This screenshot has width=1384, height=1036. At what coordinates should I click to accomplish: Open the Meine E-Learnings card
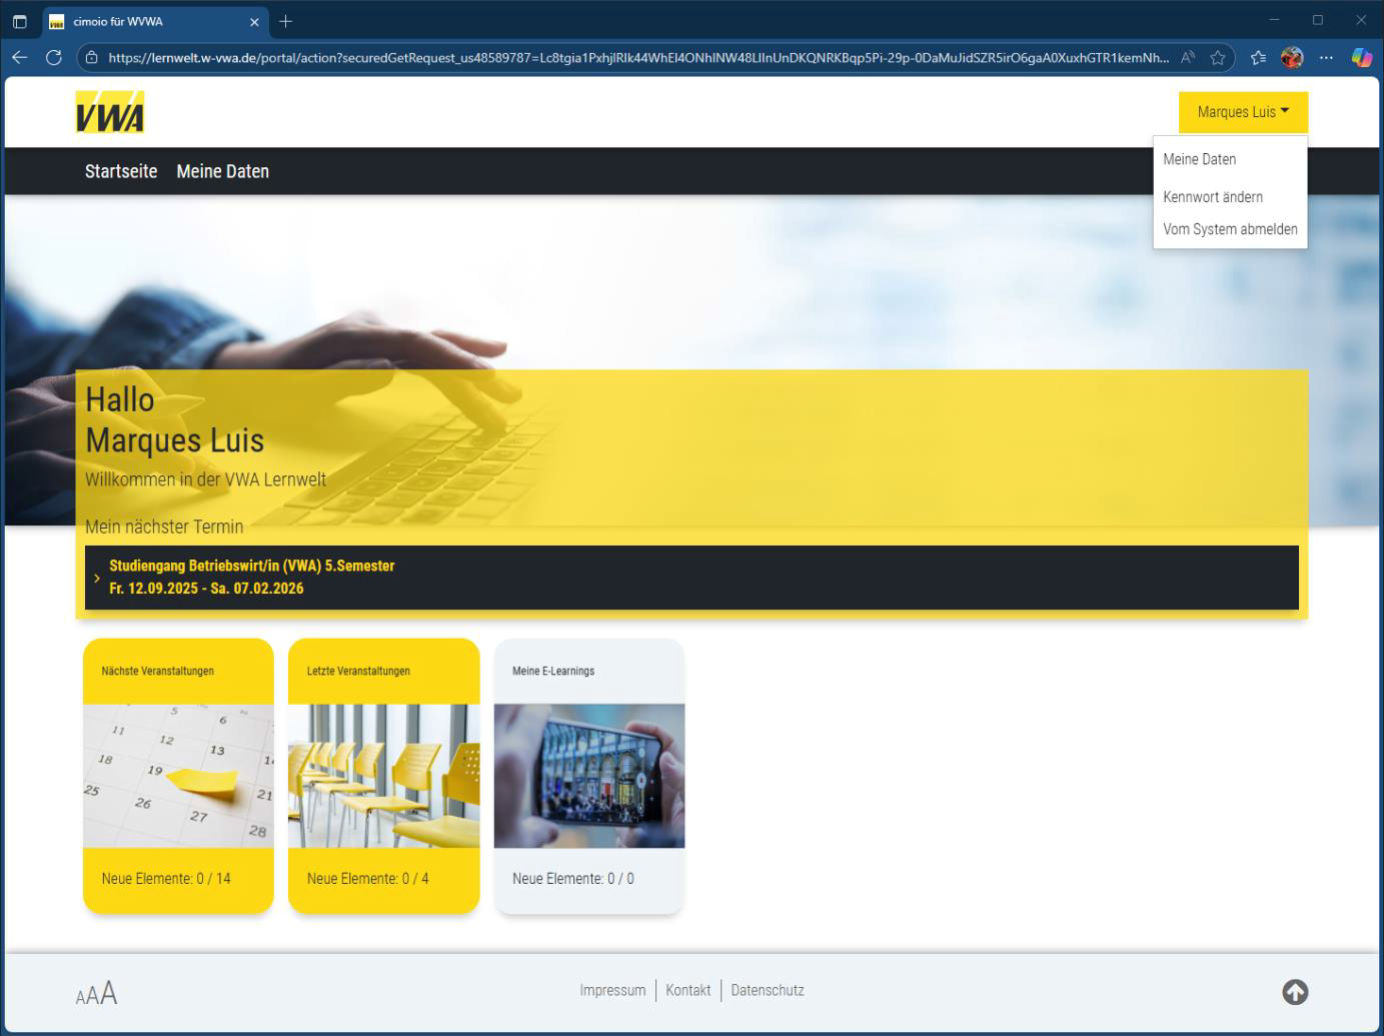coord(589,776)
